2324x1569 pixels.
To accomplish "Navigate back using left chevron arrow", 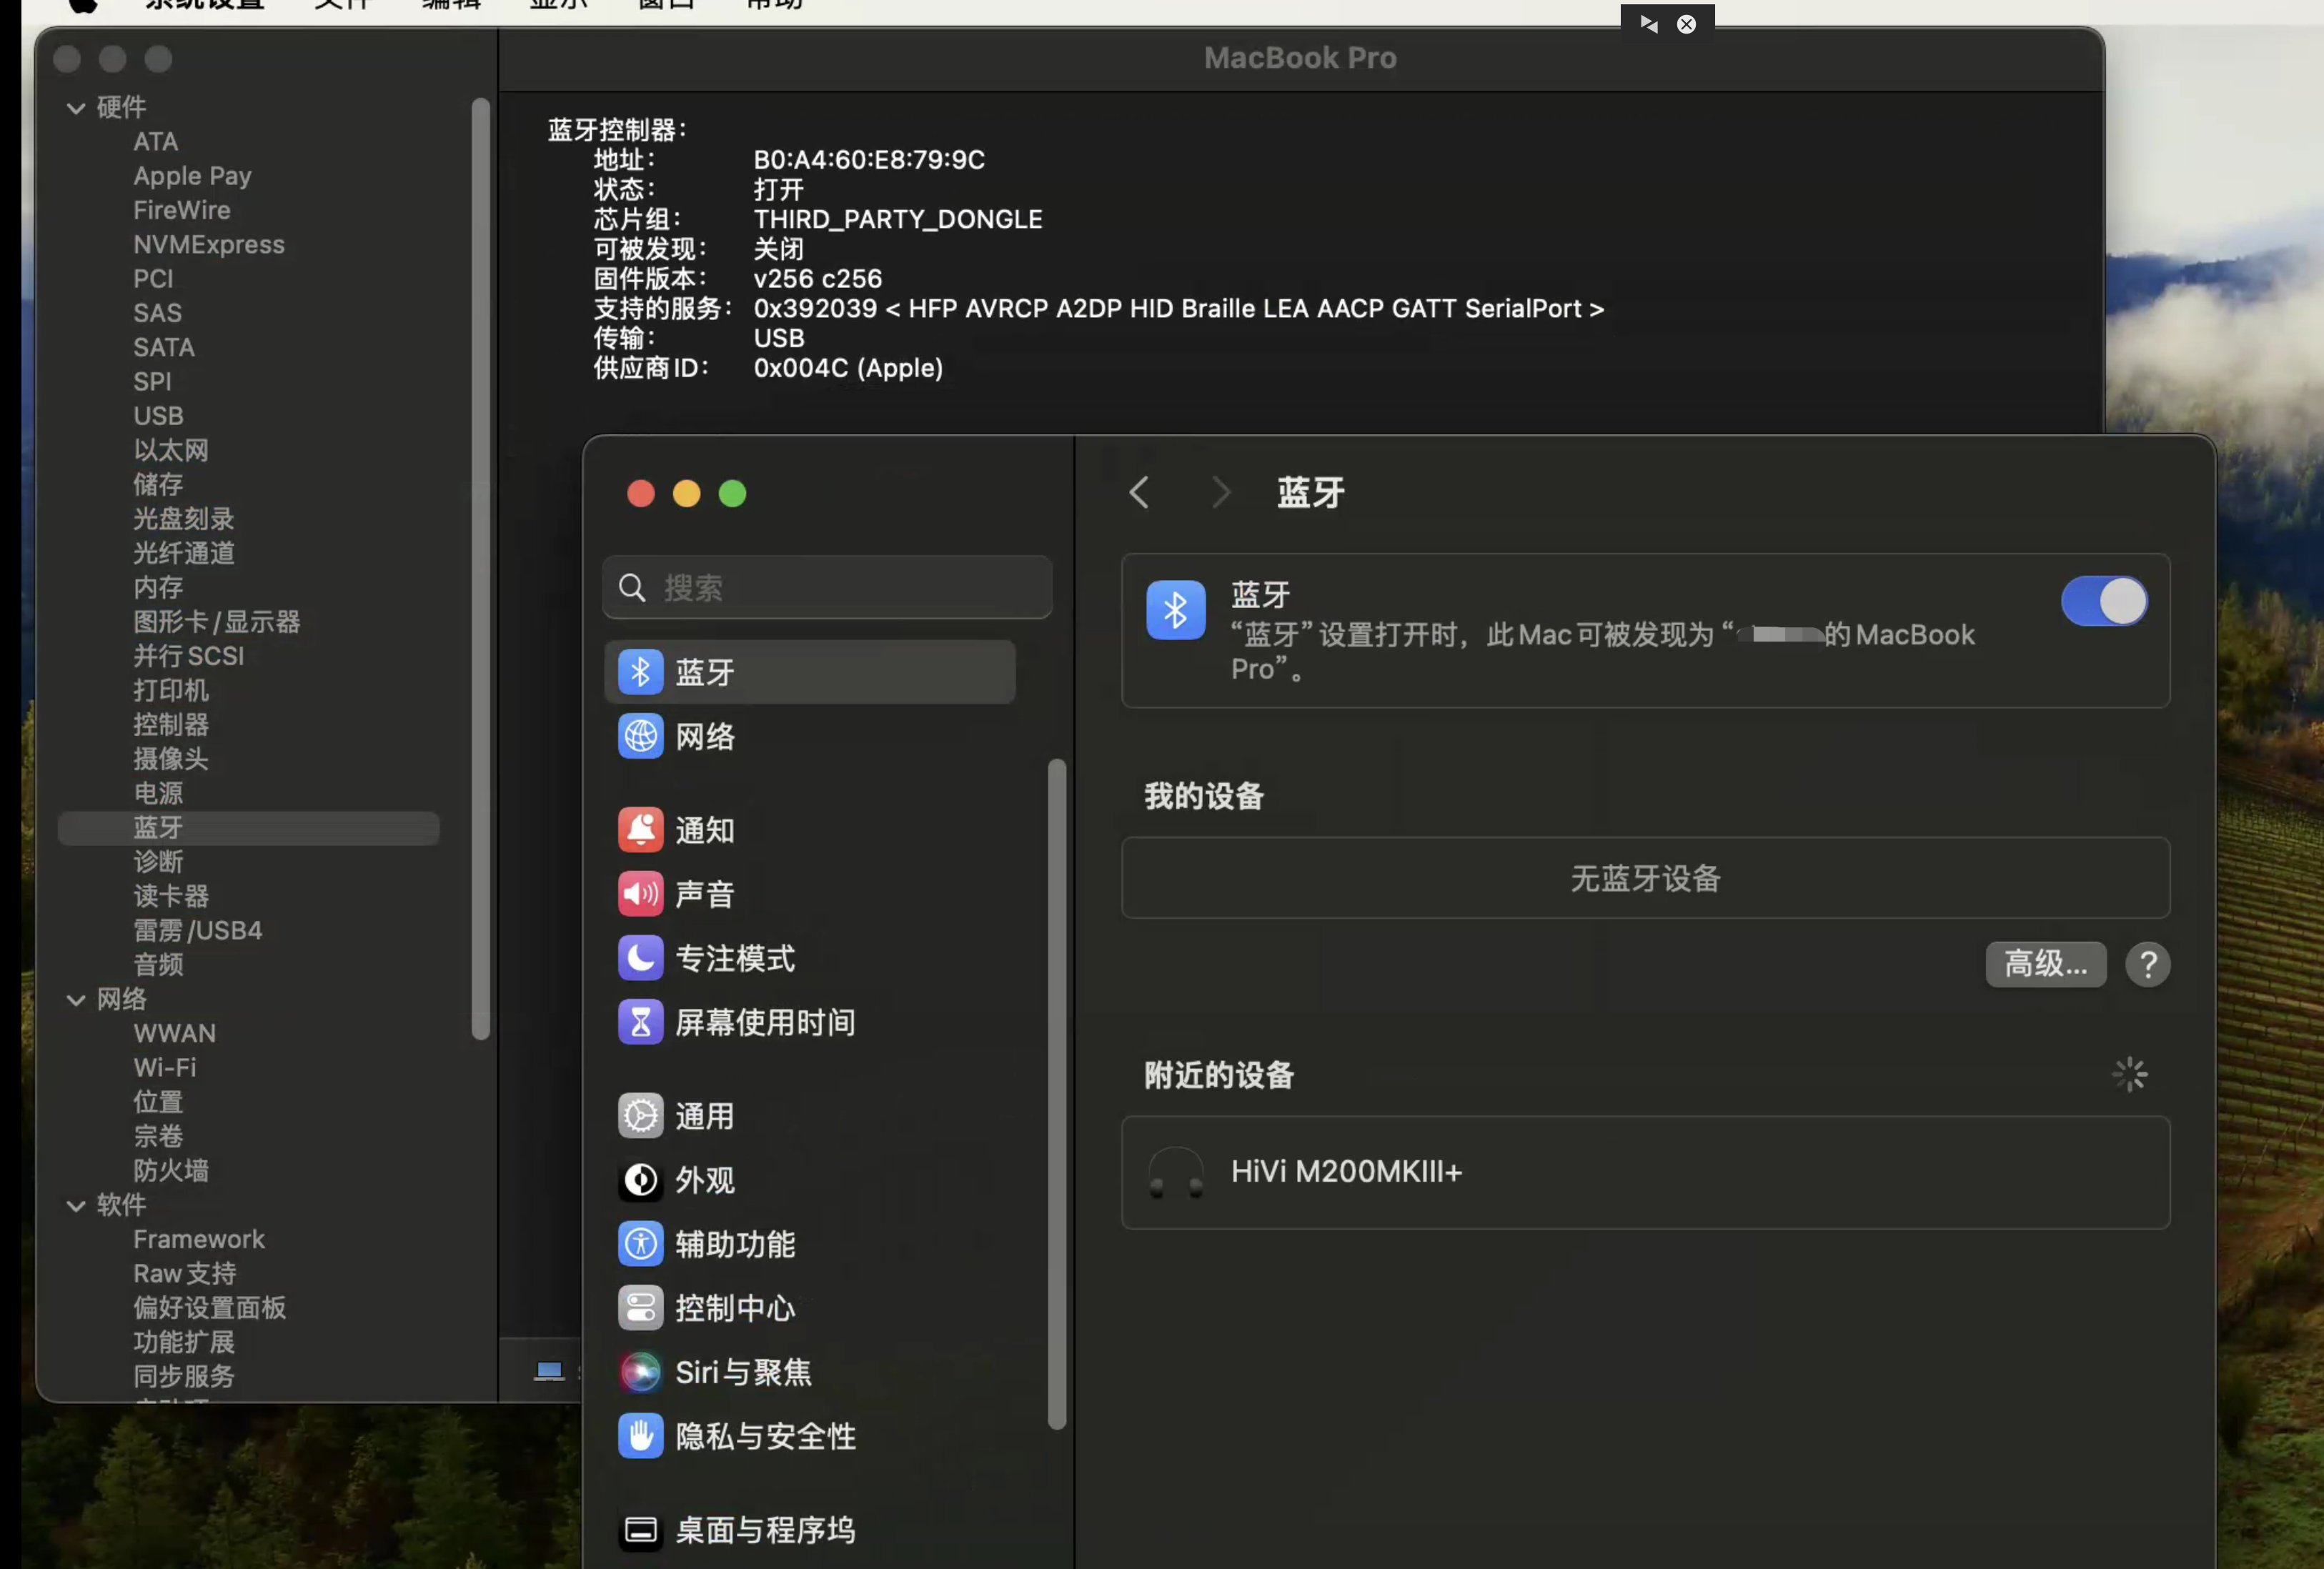I will coord(1140,492).
